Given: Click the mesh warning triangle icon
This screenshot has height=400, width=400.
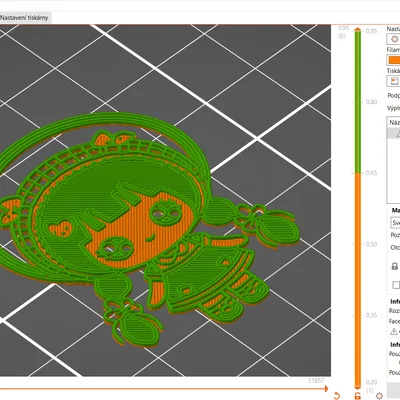Looking at the screenshot, I should point(394,331).
